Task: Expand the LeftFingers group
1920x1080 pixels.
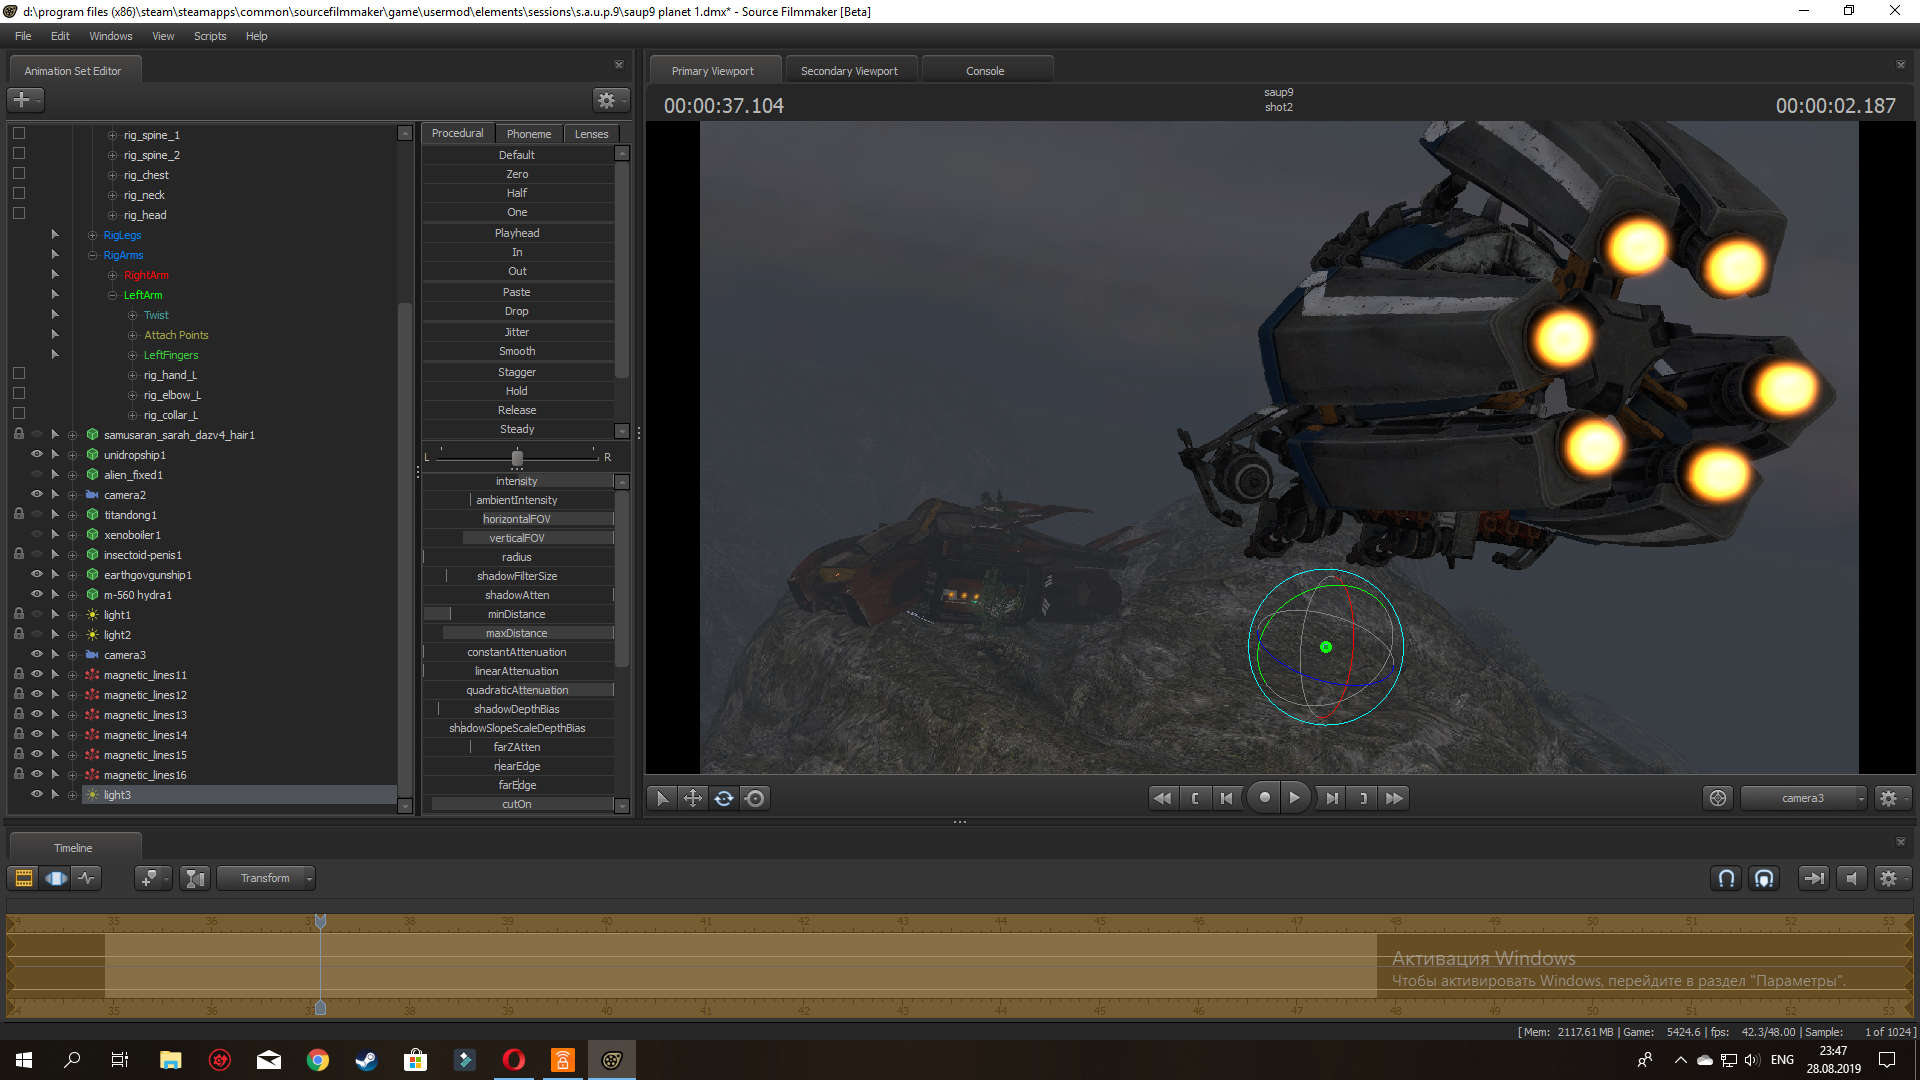Action: coord(132,355)
